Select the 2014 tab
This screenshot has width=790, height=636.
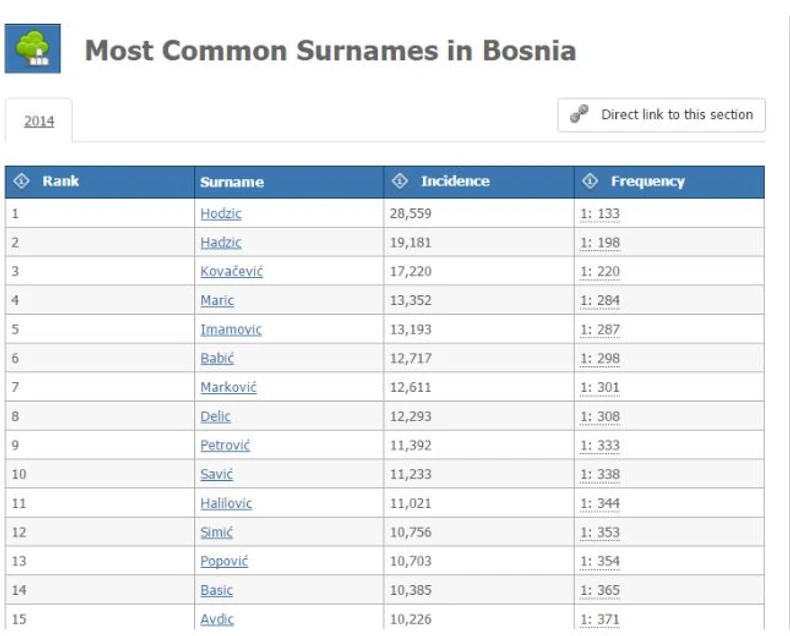(39, 121)
